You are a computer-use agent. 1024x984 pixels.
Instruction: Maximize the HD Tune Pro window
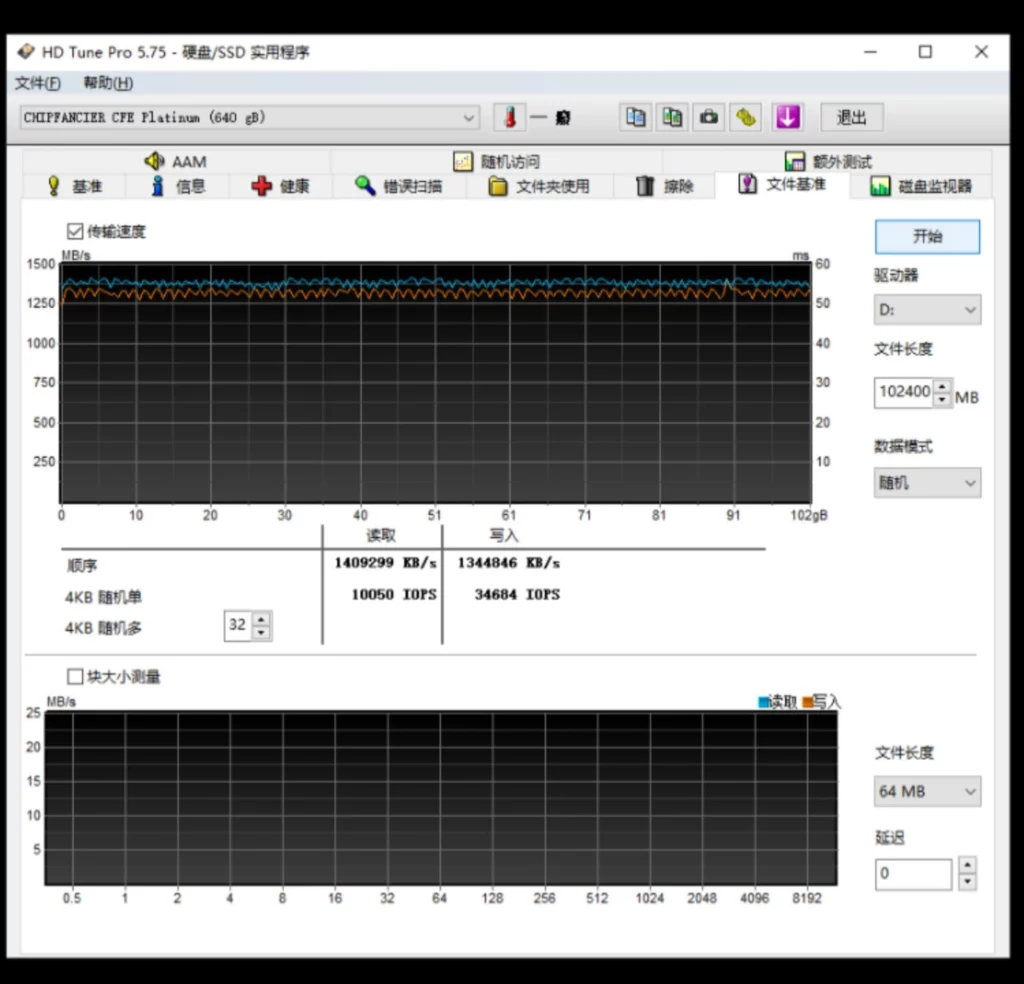[x=925, y=52]
